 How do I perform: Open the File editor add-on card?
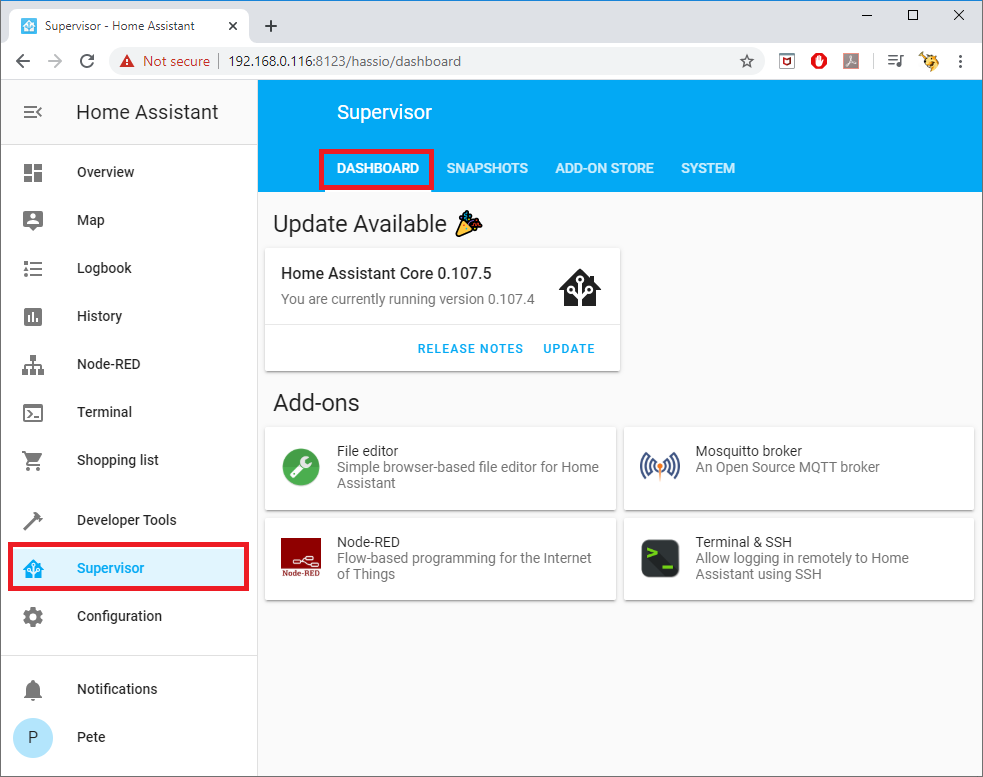click(440, 468)
